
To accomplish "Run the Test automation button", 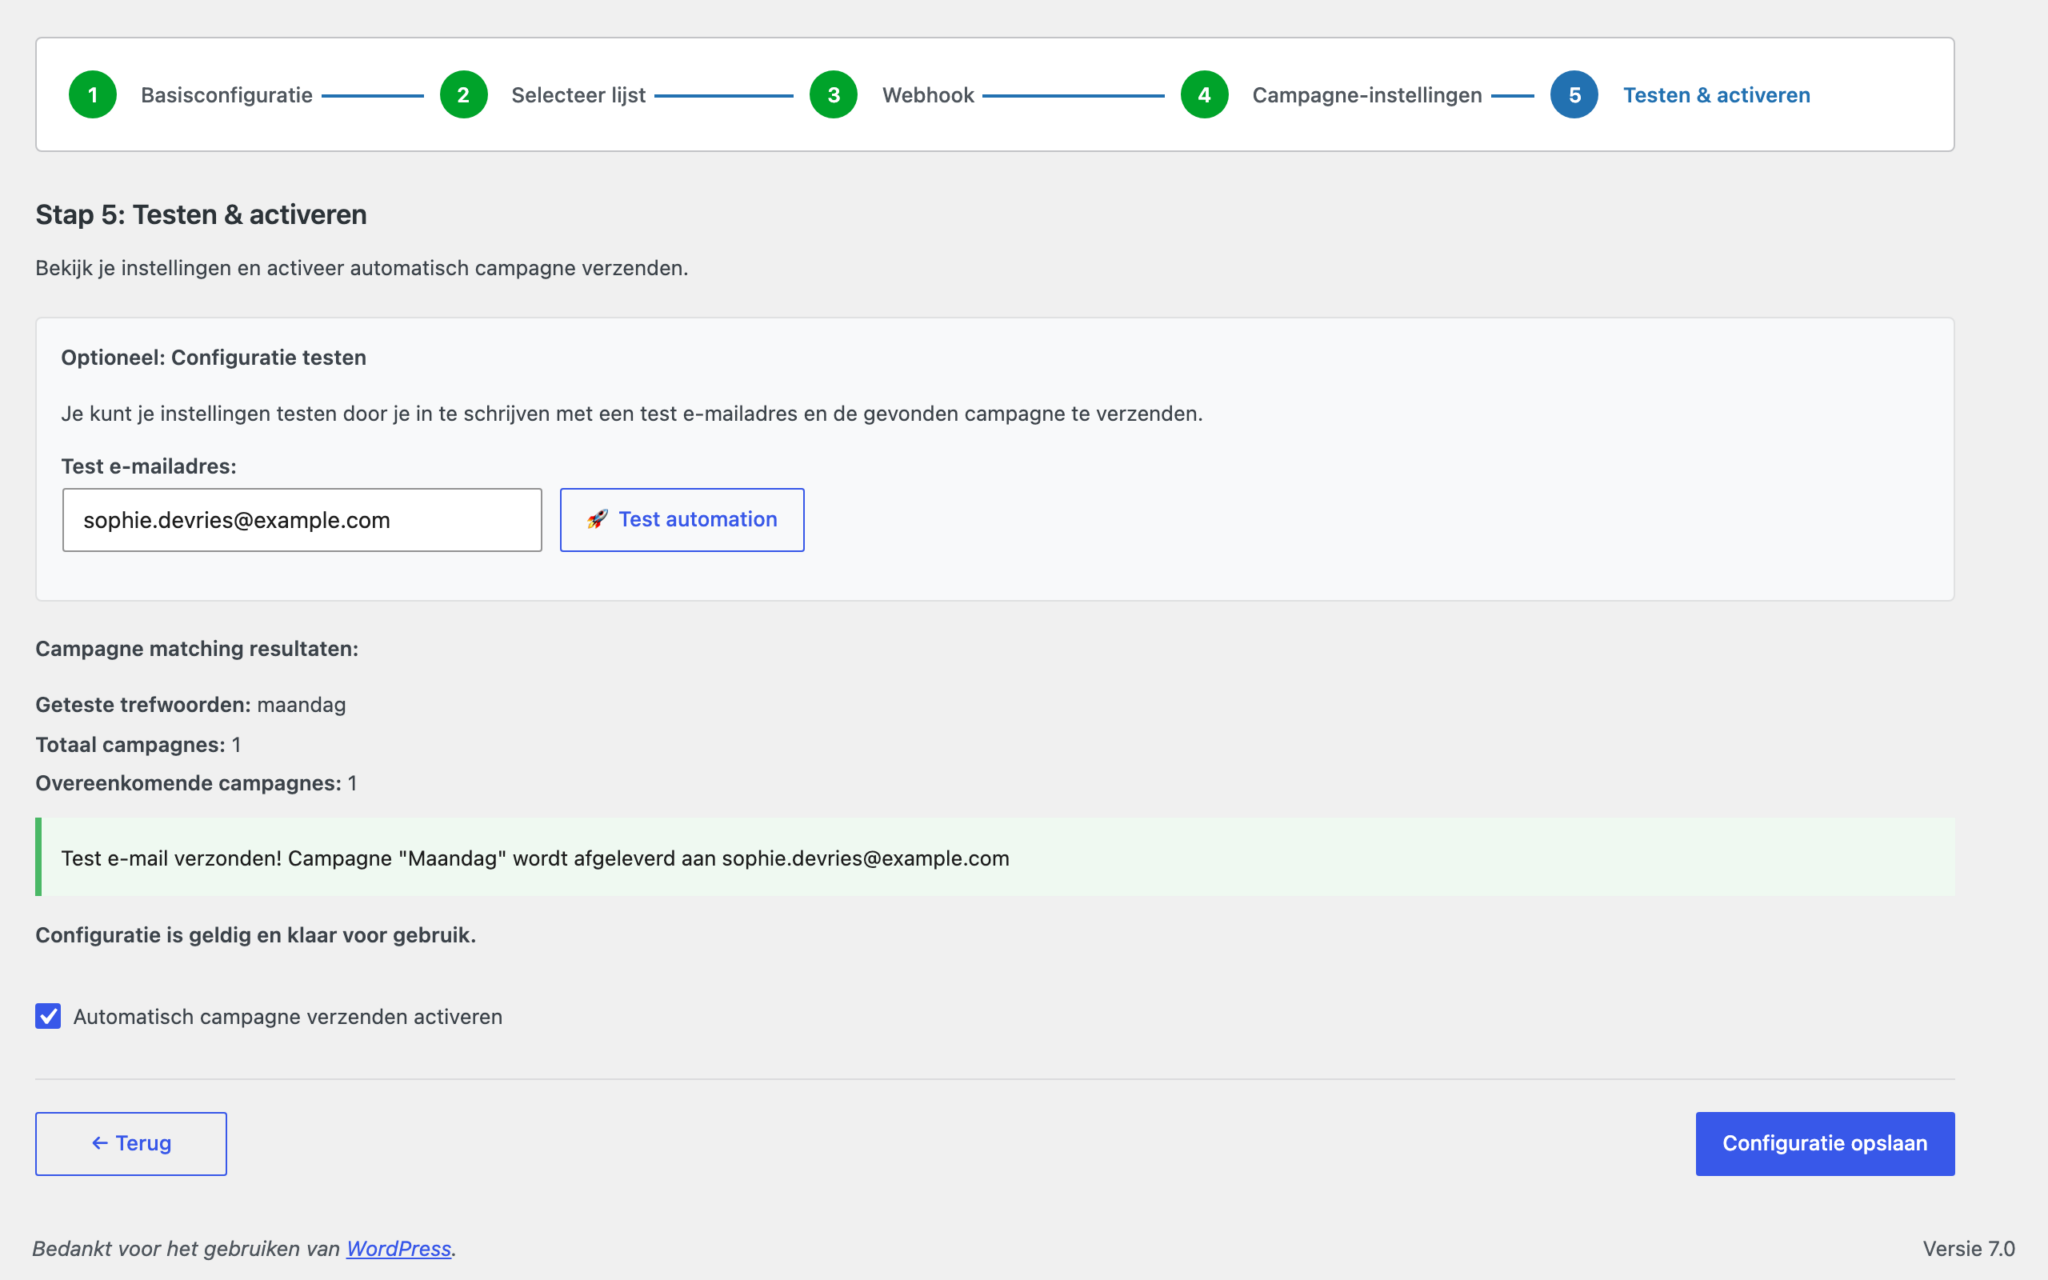I will coord(682,520).
